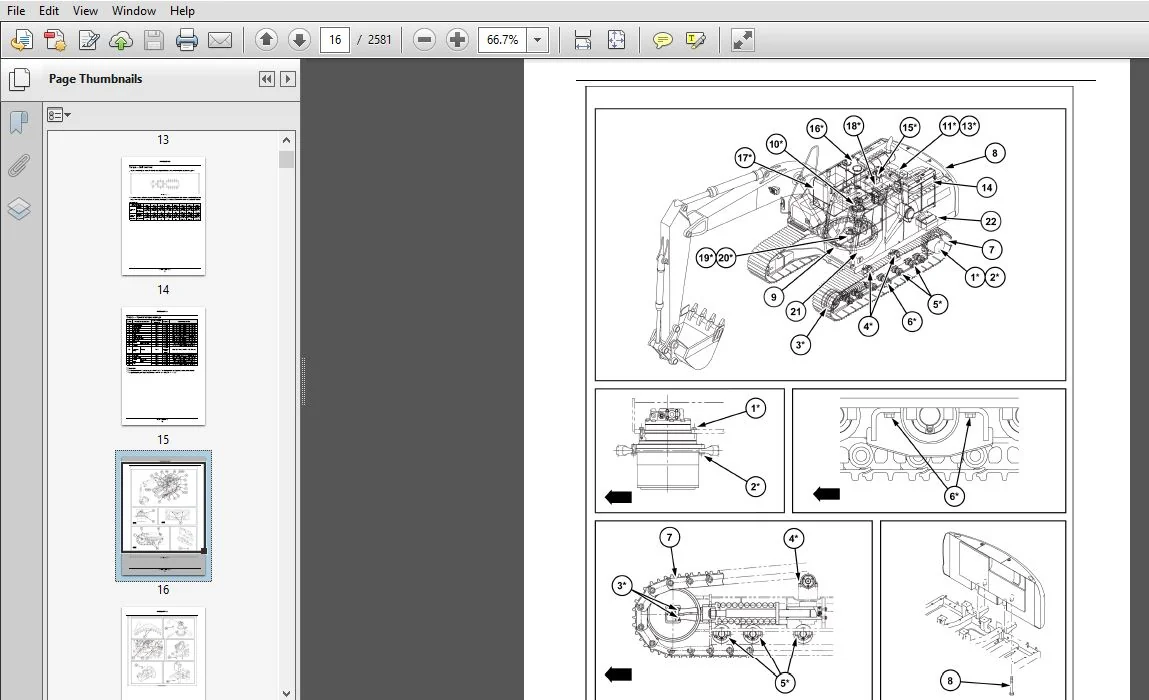The image size is (1149, 700).
Task: Click the thumbnails scrollbar thumb
Action: pyautogui.click(x=287, y=159)
